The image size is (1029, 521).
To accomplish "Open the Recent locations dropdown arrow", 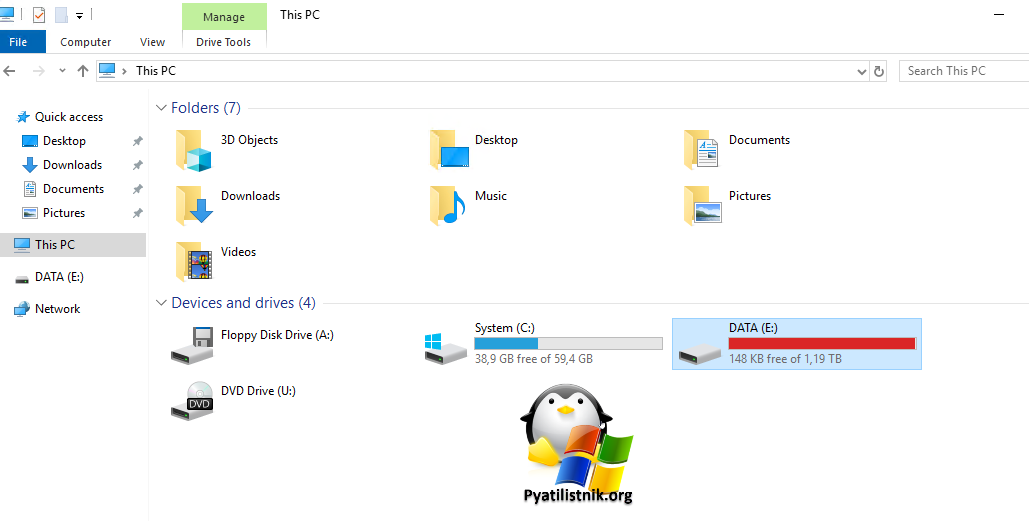I will click(x=62, y=71).
